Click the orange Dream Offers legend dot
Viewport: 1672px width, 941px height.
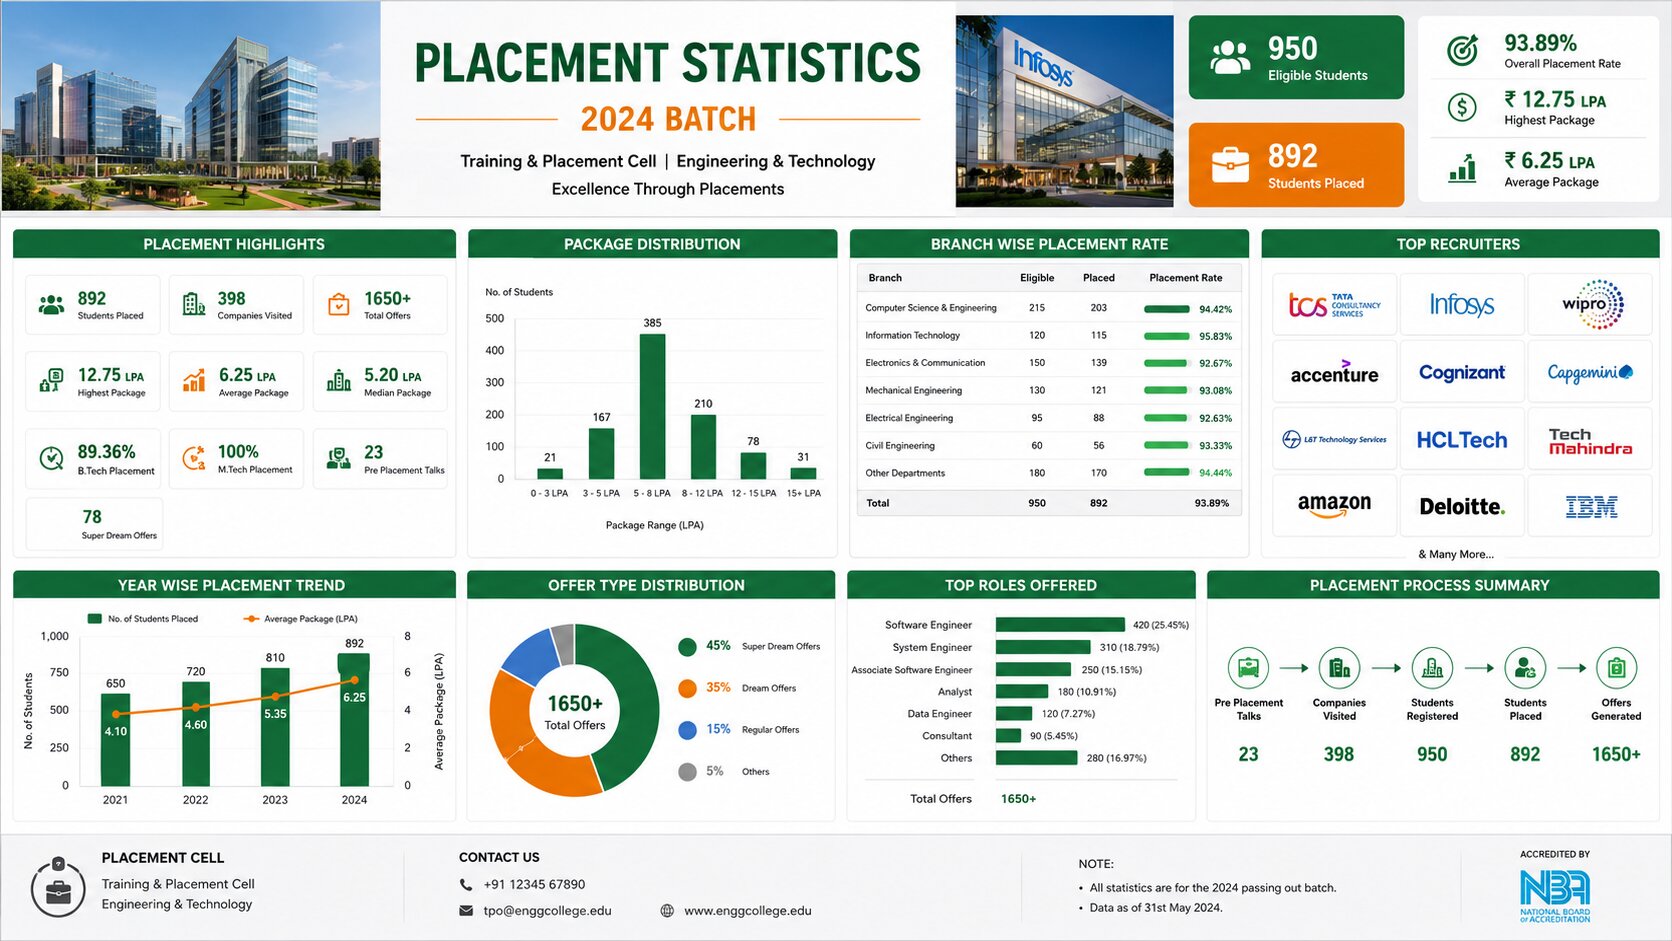click(x=687, y=688)
